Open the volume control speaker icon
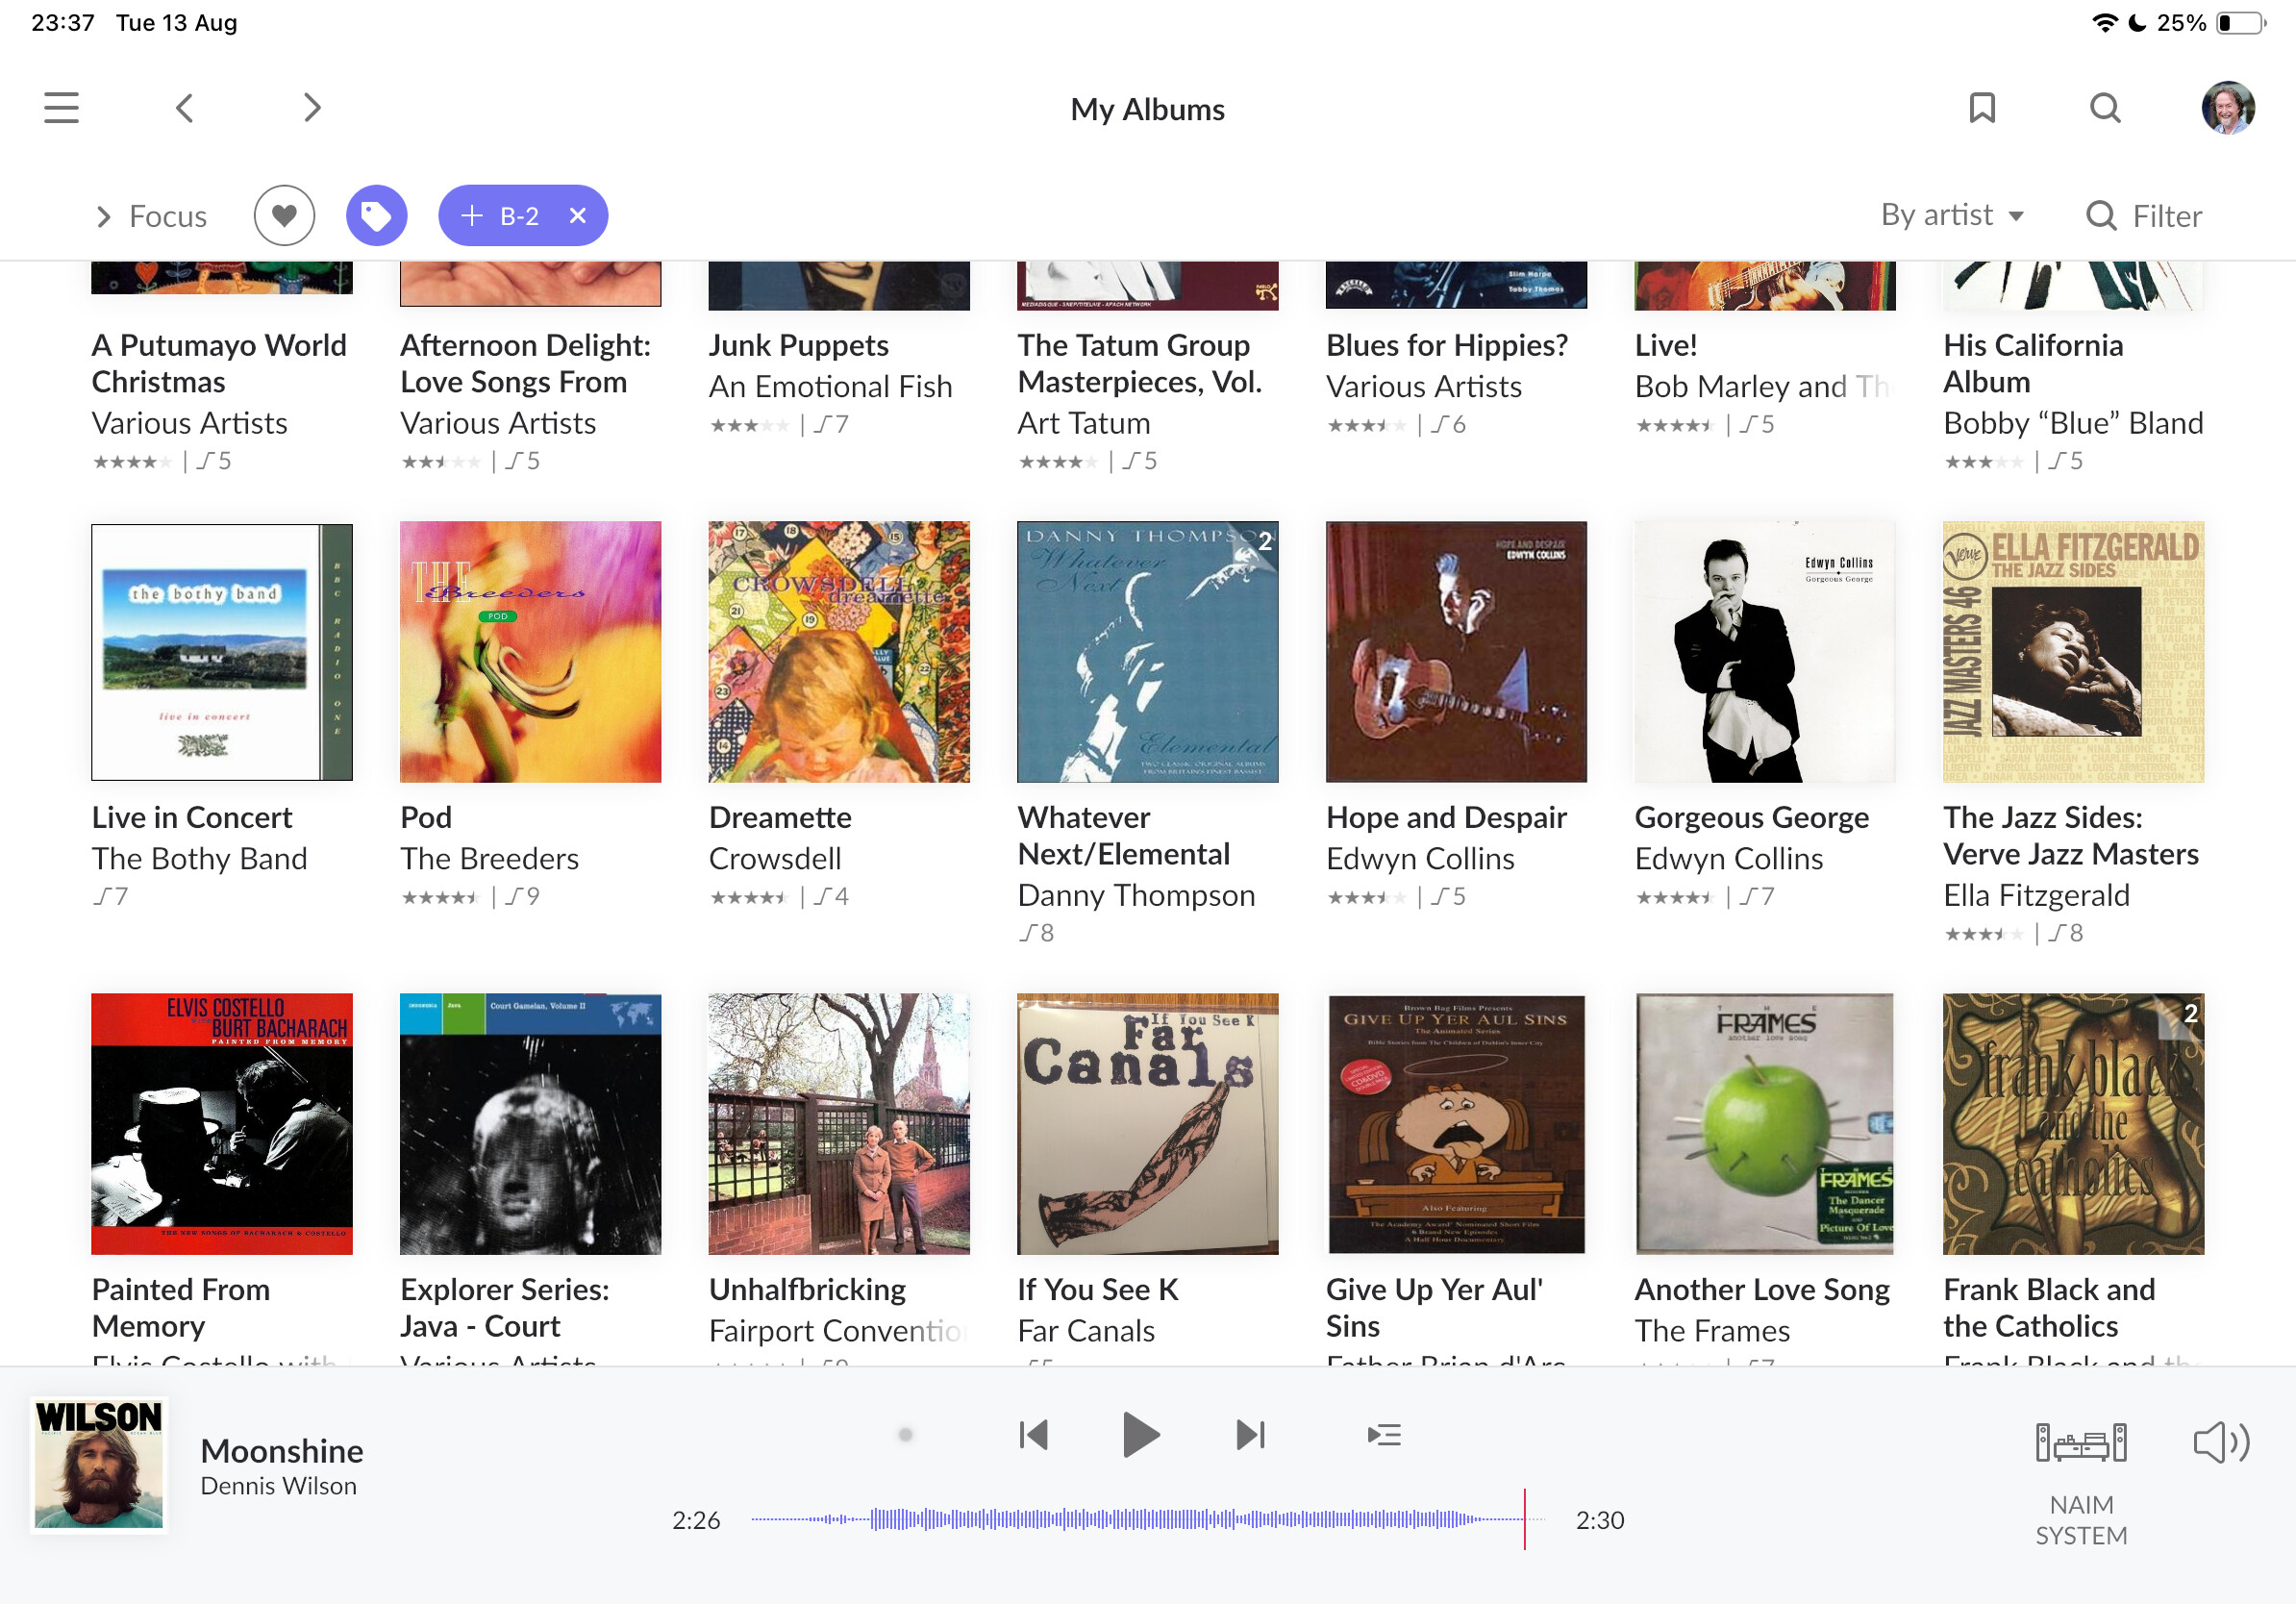Screen dimensions: 2296x1604 coord(2222,1443)
